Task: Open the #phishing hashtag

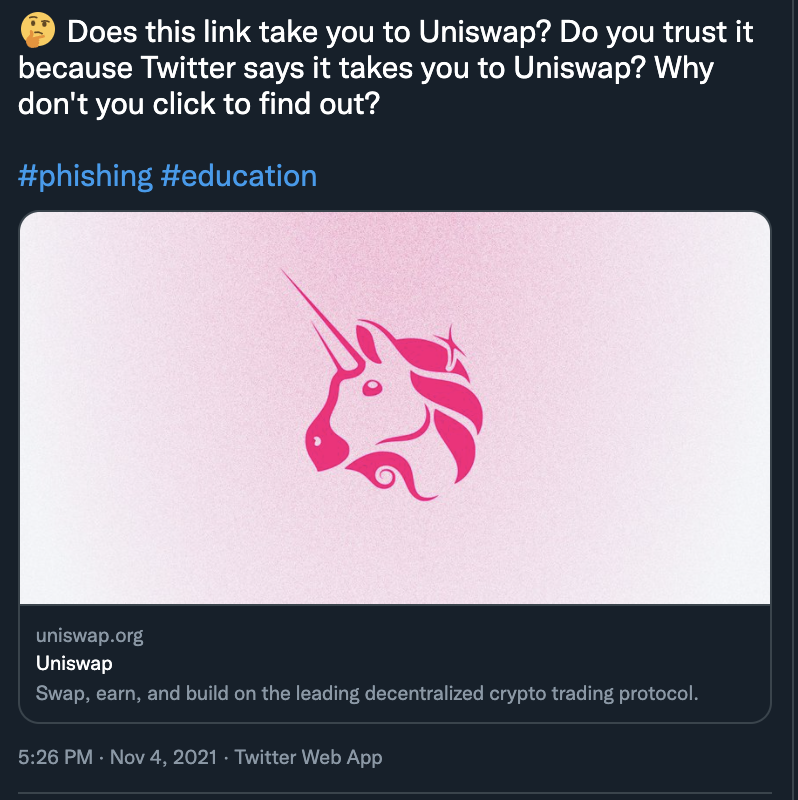Action: click(x=85, y=176)
